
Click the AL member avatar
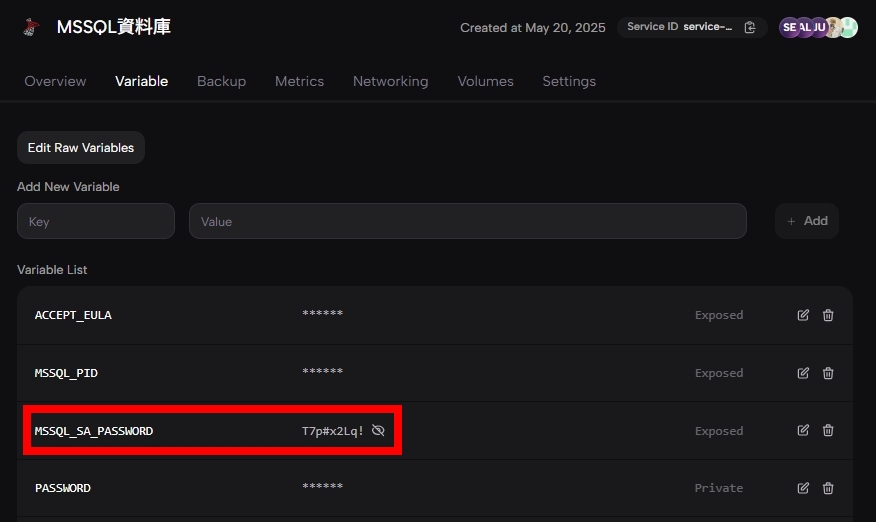coord(804,27)
